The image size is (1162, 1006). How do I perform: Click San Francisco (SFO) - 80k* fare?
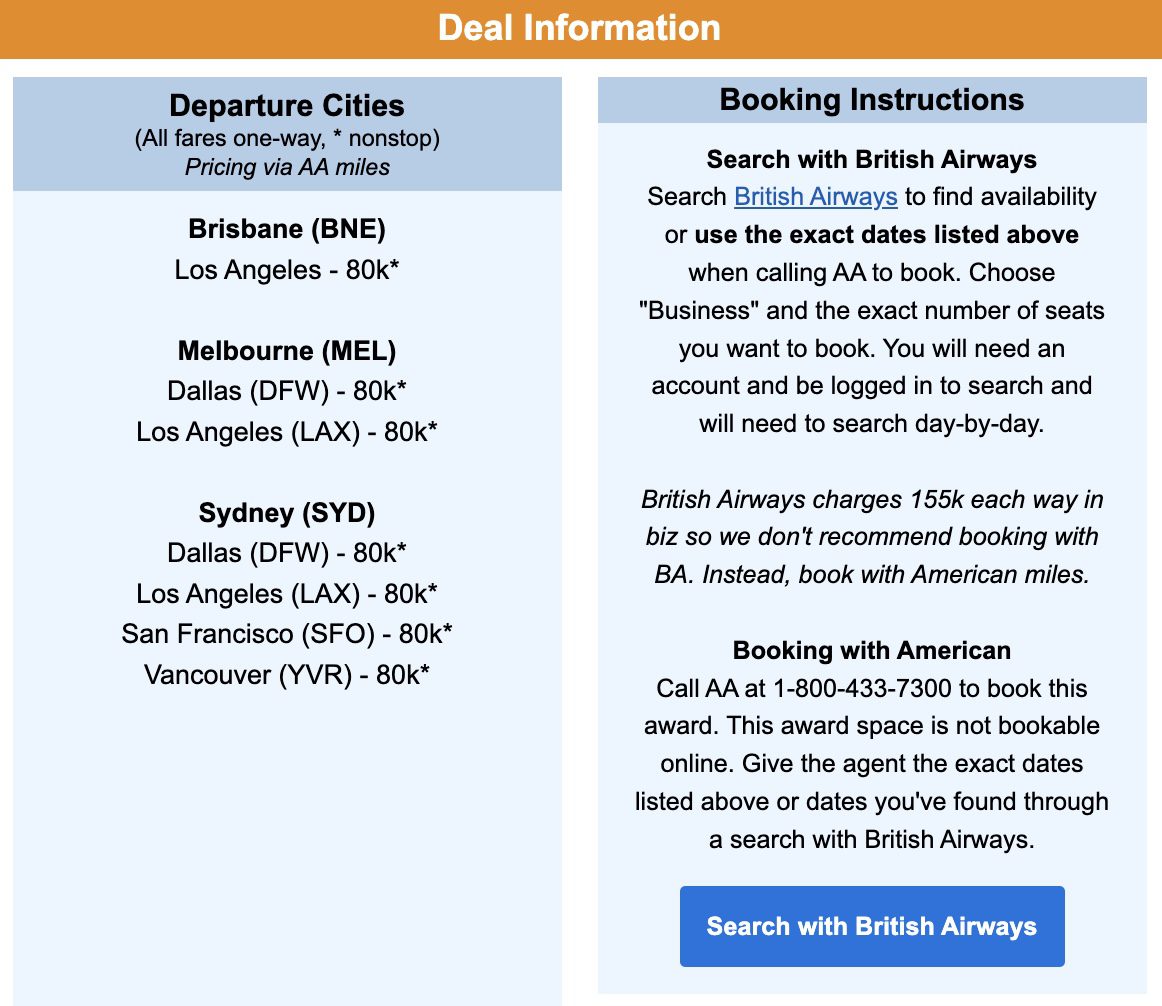287,634
